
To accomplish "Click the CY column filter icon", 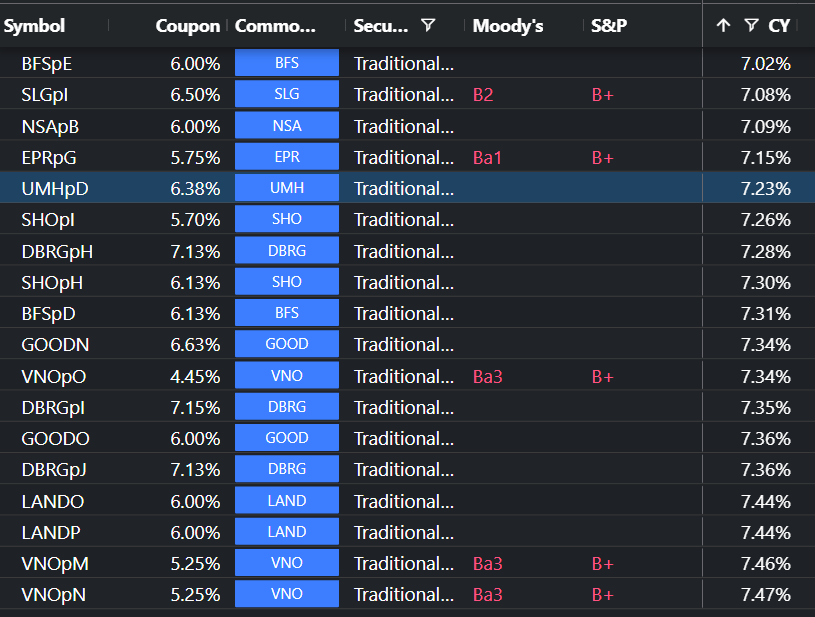I will [x=751, y=25].
